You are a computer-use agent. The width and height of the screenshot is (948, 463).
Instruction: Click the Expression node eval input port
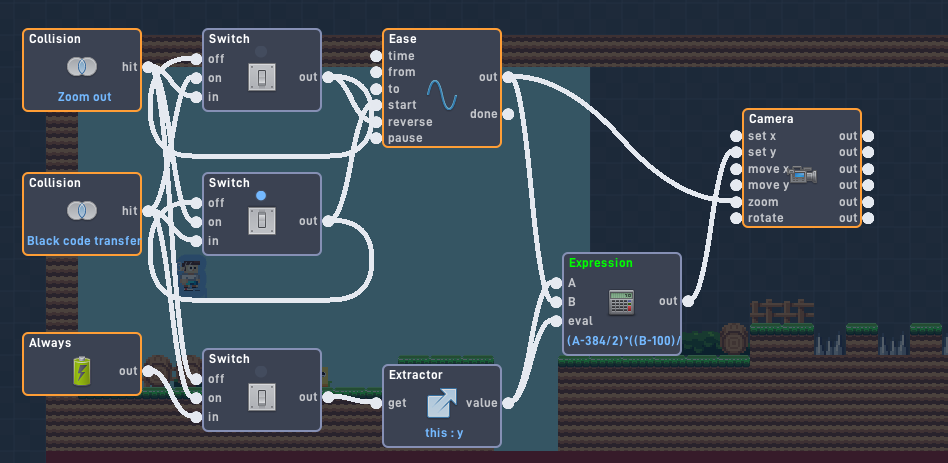556,321
